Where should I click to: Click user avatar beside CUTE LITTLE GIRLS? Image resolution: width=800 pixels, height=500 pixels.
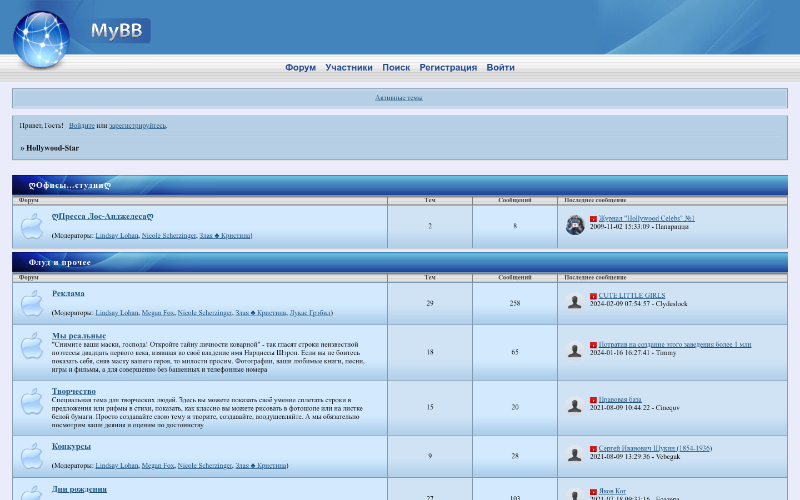pos(575,302)
